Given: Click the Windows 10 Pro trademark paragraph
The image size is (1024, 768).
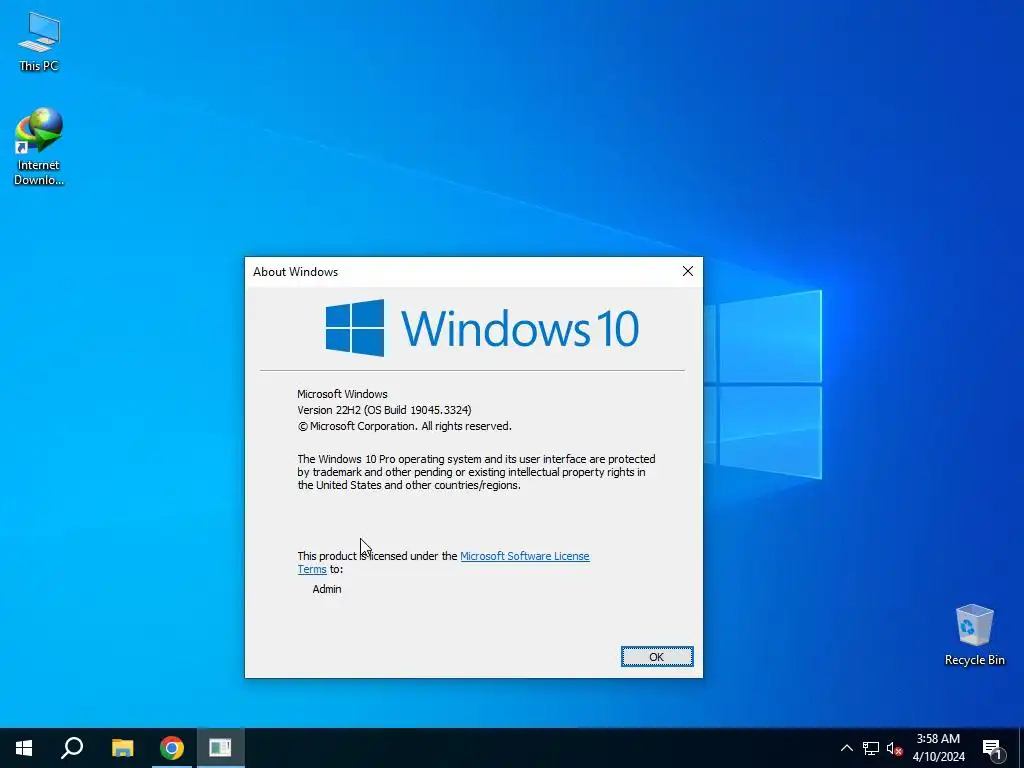Looking at the screenshot, I should (x=476, y=472).
